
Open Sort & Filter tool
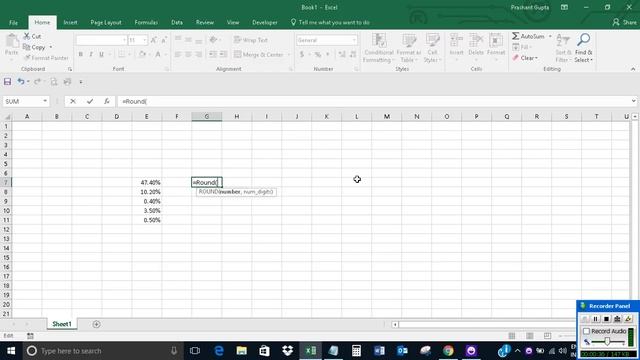point(563,48)
